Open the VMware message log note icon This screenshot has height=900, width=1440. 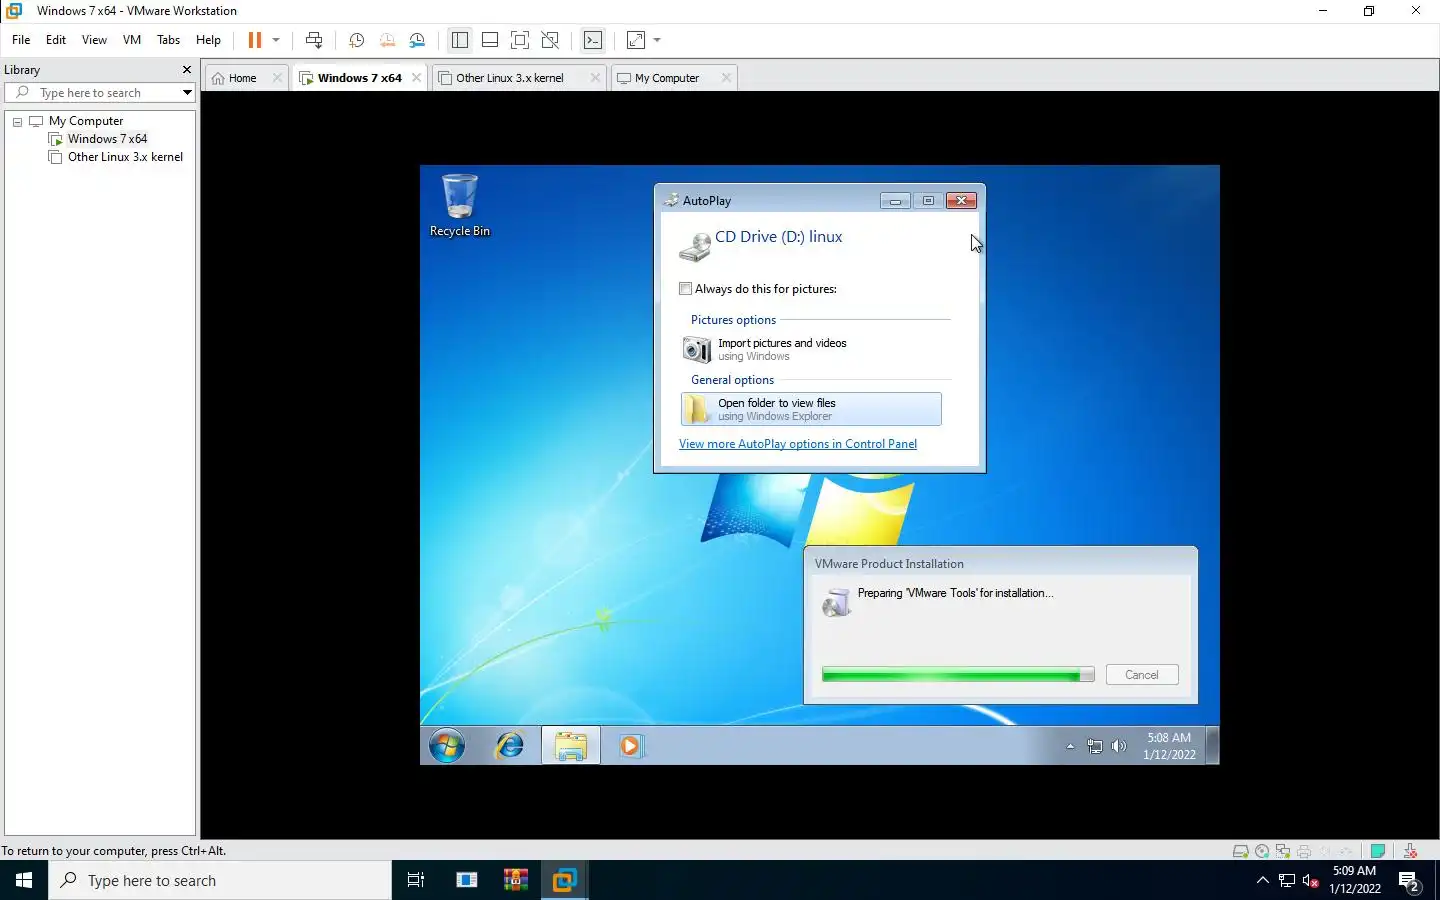(x=1378, y=851)
